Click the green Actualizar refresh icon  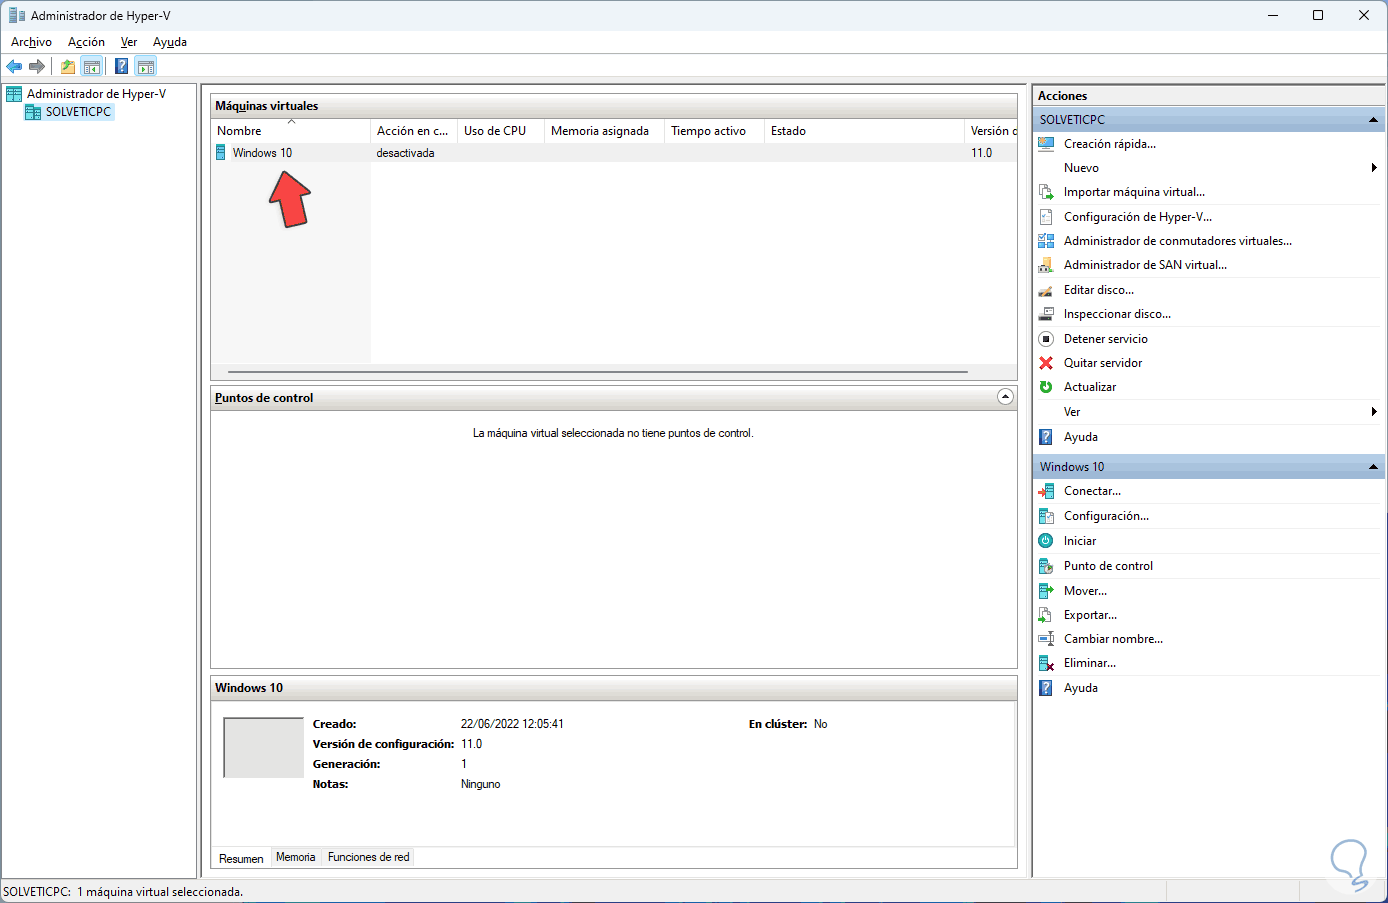[x=1046, y=387]
